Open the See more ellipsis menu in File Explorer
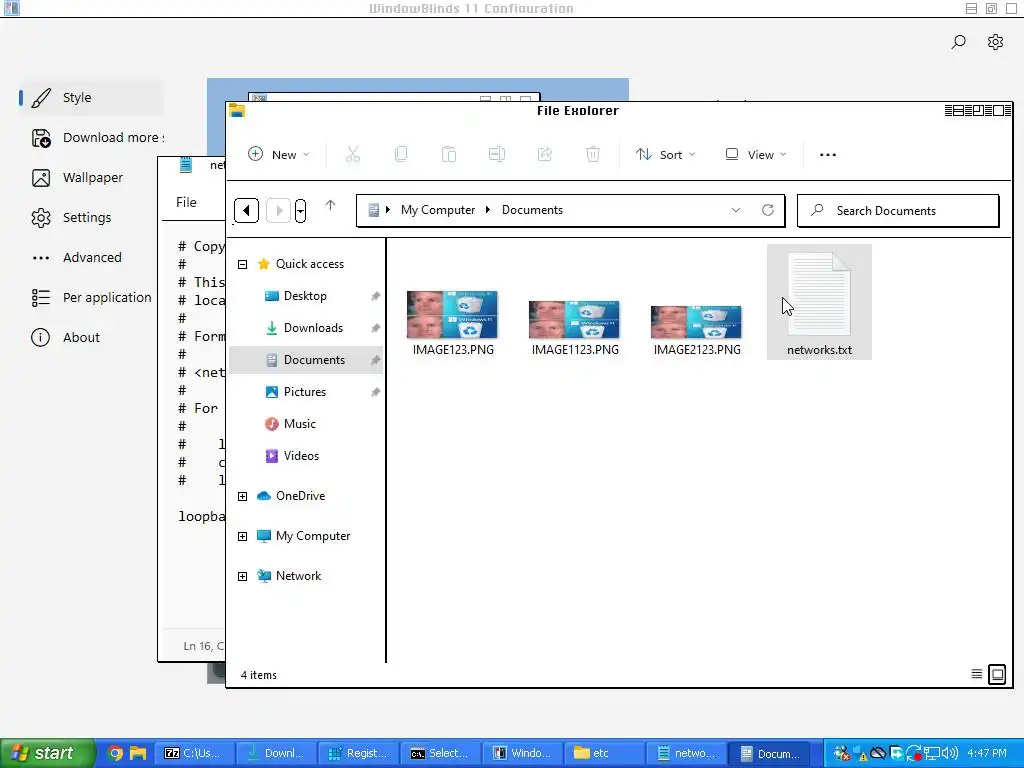The width and height of the screenshot is (1024, 768). (x=827, y=155)
